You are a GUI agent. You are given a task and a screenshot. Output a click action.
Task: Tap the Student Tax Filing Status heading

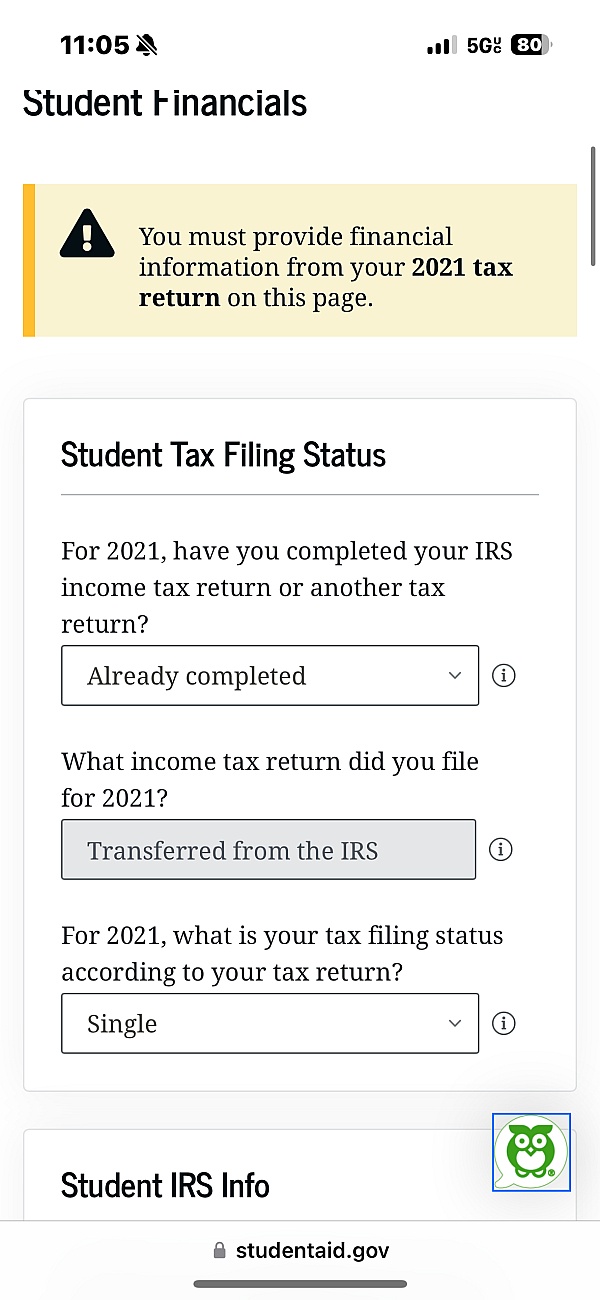[x=223, y=455]
